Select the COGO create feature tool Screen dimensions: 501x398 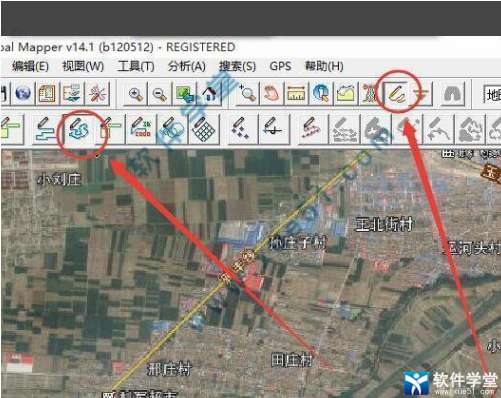tap(141, 129)
